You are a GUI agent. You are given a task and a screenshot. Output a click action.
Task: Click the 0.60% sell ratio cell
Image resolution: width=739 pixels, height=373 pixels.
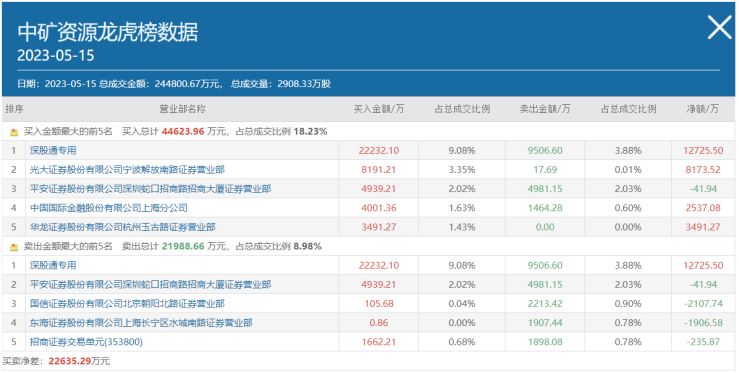(628, 208)
